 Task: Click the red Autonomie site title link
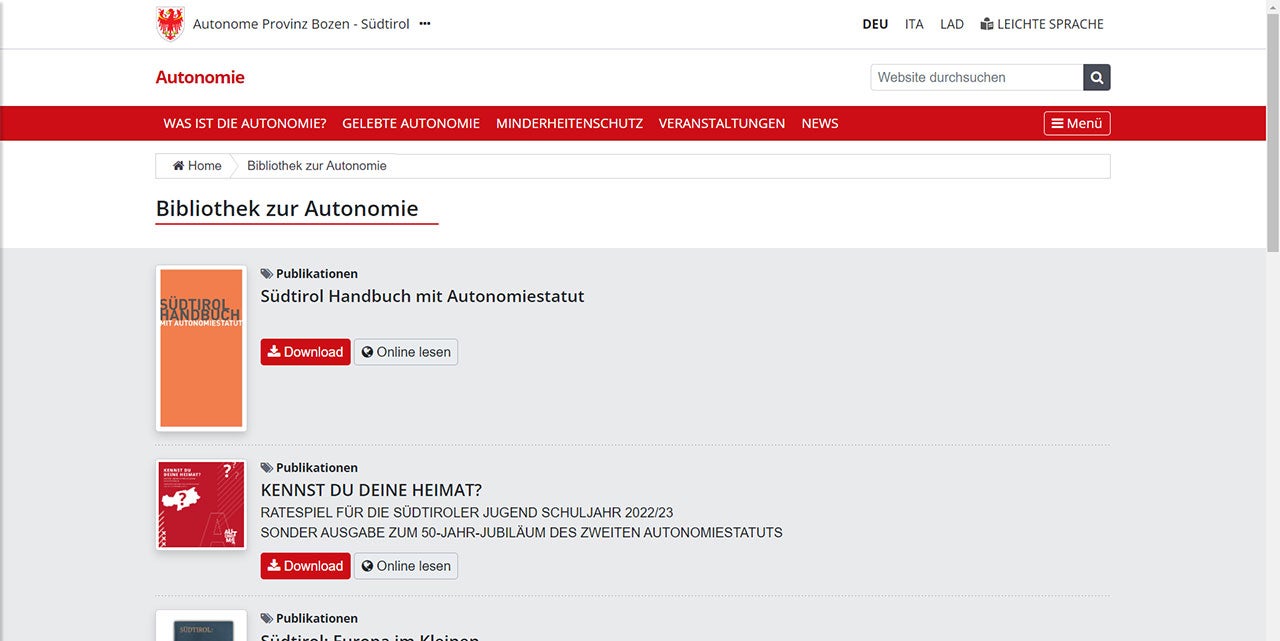200,77
